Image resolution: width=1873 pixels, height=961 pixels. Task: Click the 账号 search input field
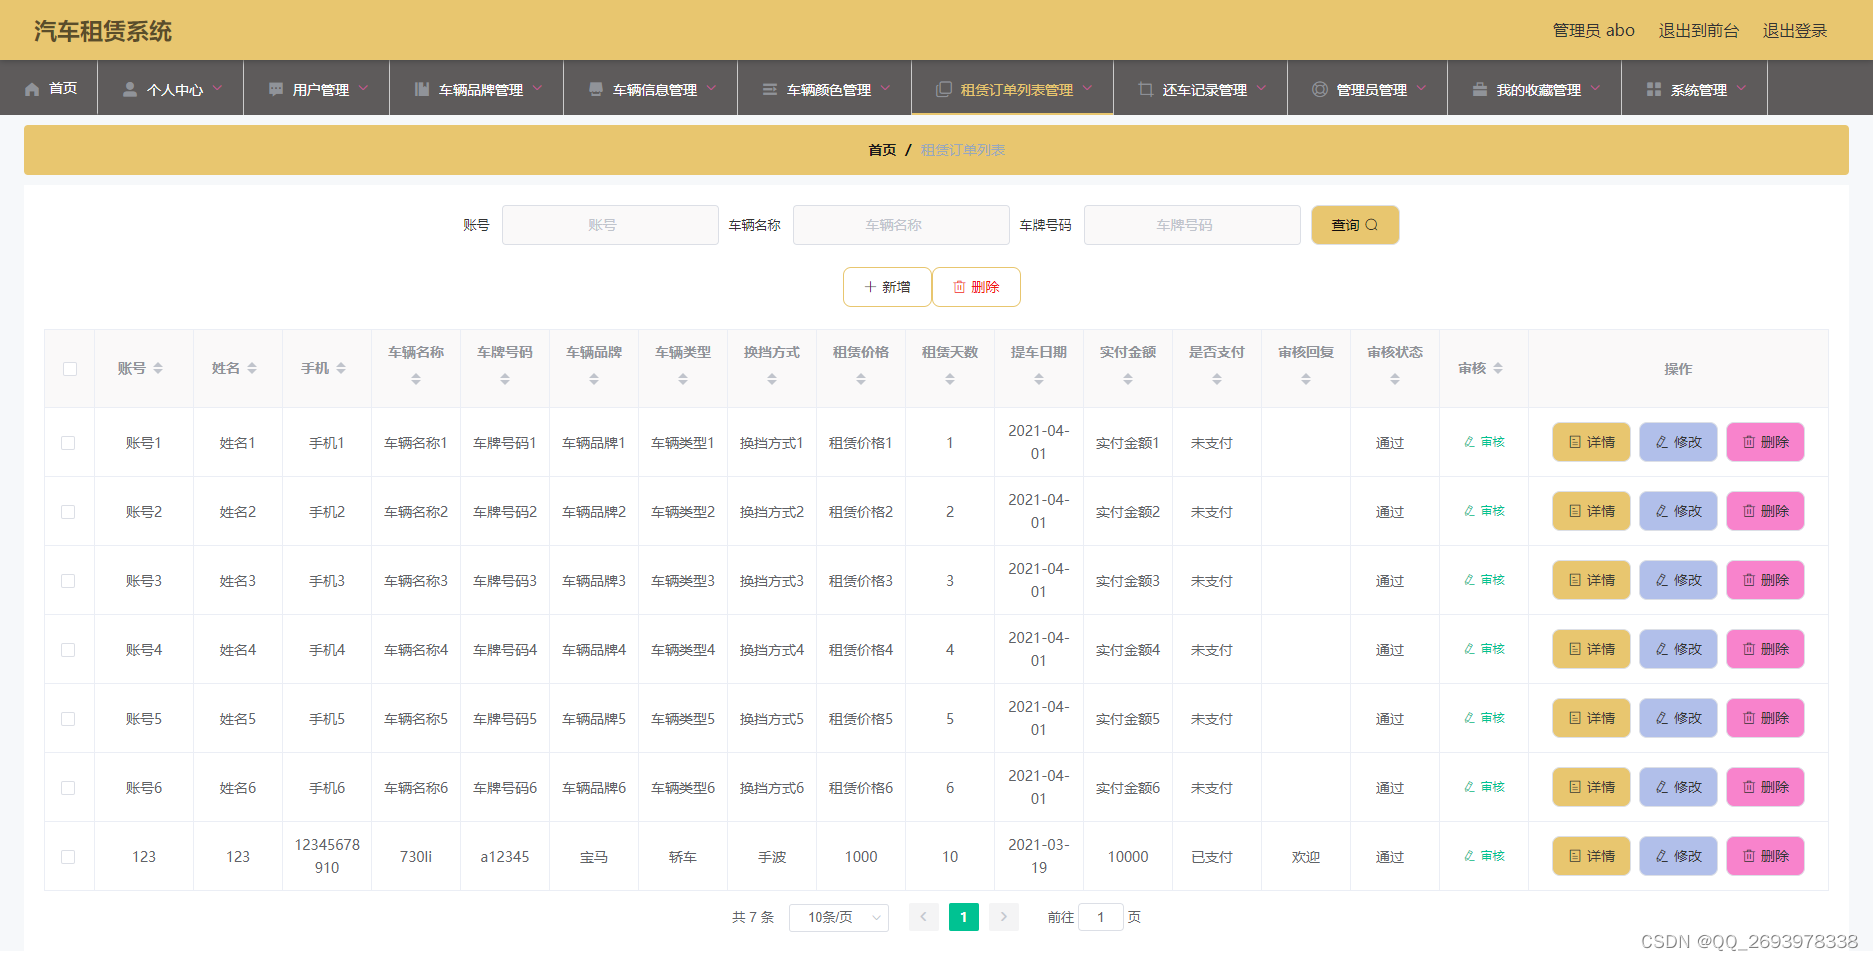click(610, 225)
